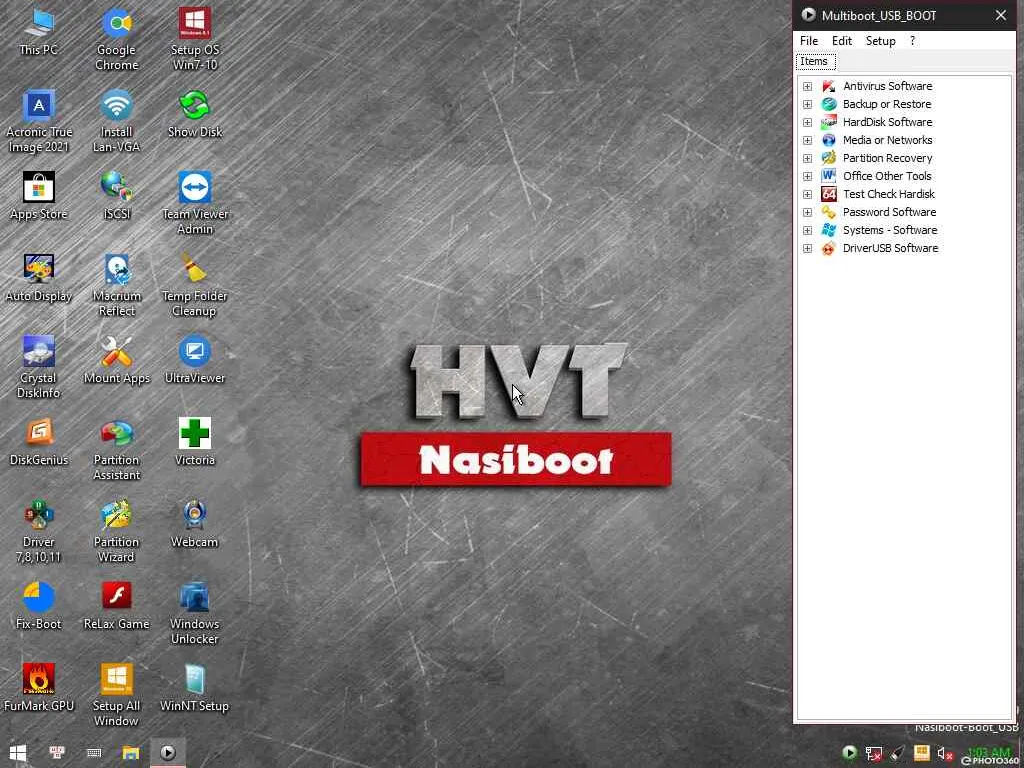
Task: Close the Multiboot_USB_BOOT window
Action: [x=1001, y=15]
